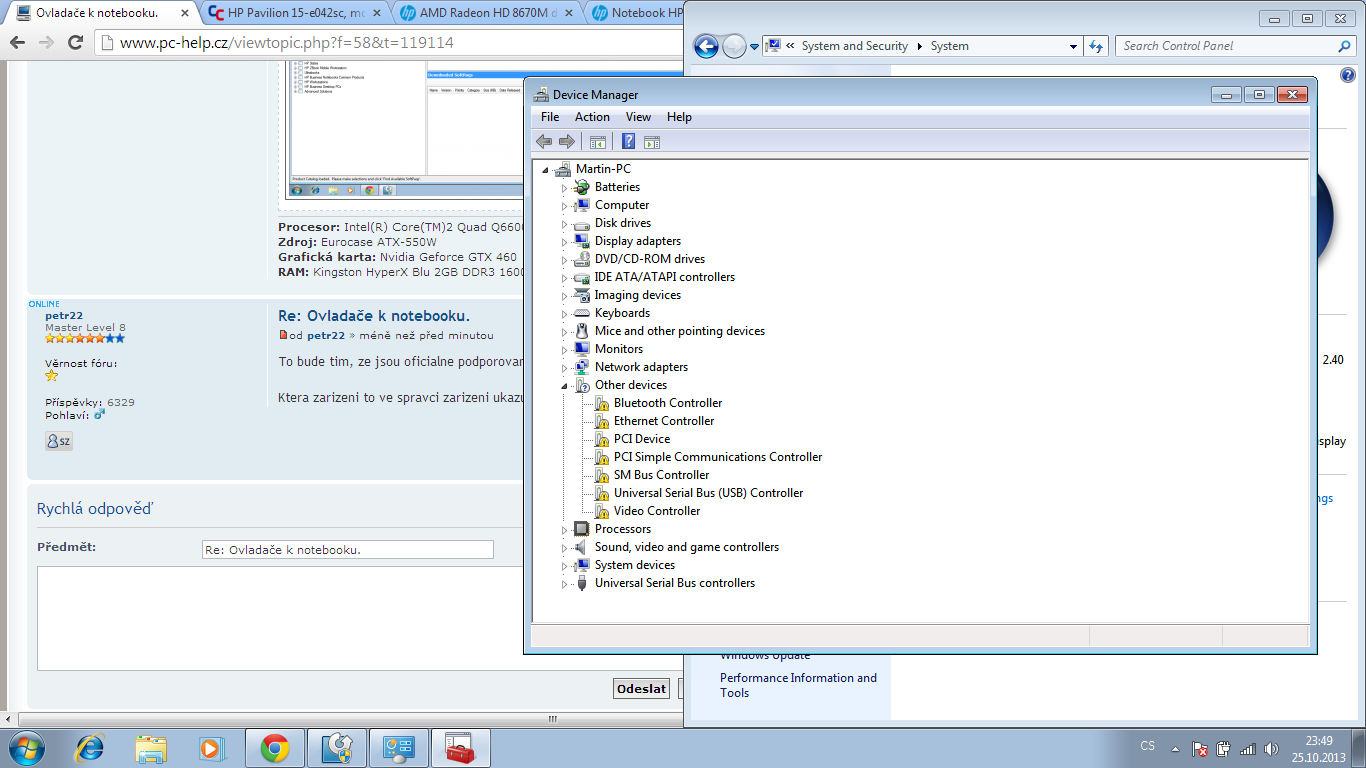Expand the DVD/CD-ROM drives category
Screen dimensions: 1366x768
coord(564,260)
